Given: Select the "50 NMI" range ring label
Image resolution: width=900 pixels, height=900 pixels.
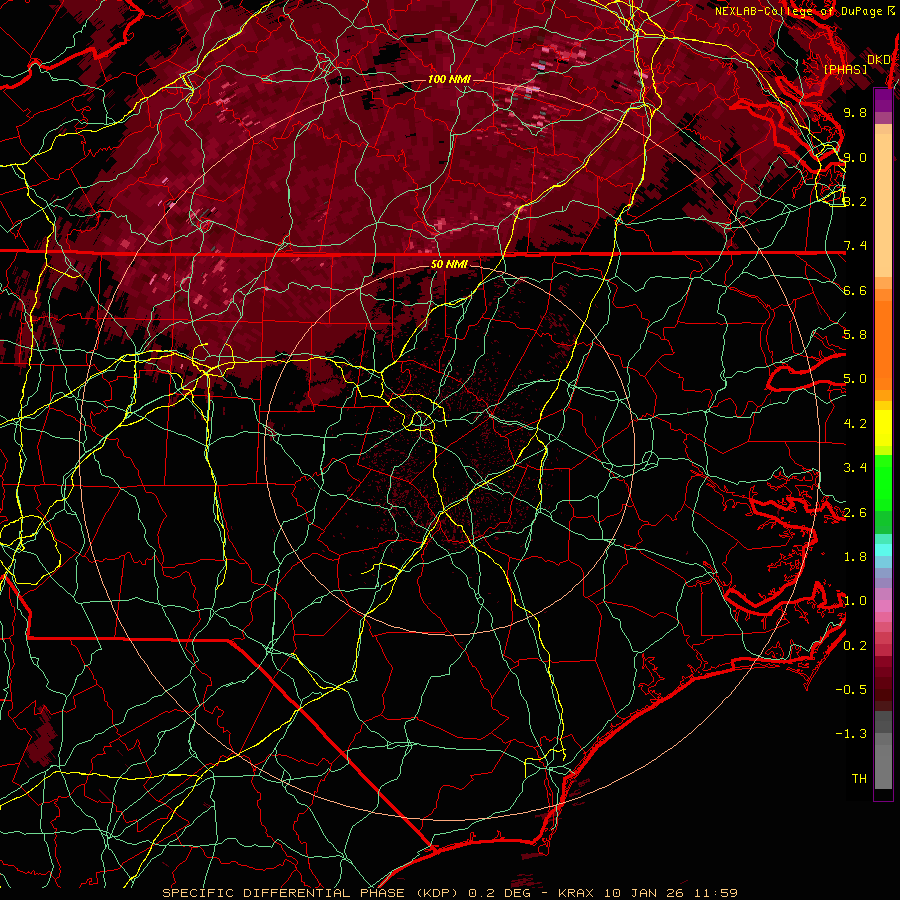Looking at the screenshot, I should tap(449, 264).
